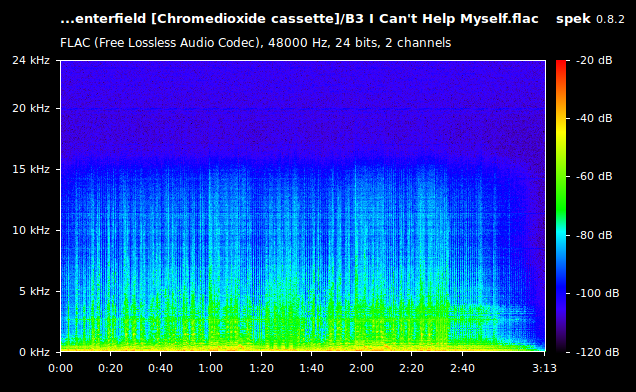Image resolution: width=636 pixels, height=392 pixels.
Task: Click the '10 kHz' frequency axis label
Action: (31, 230)
